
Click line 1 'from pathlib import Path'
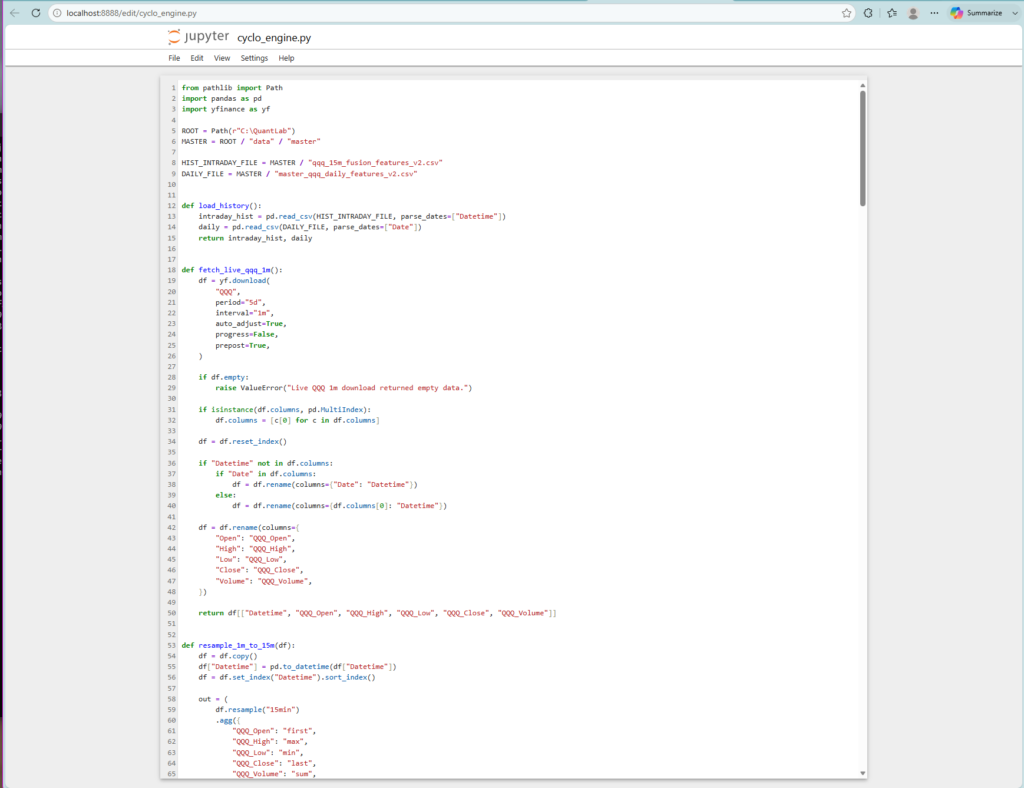click(232, 87)
